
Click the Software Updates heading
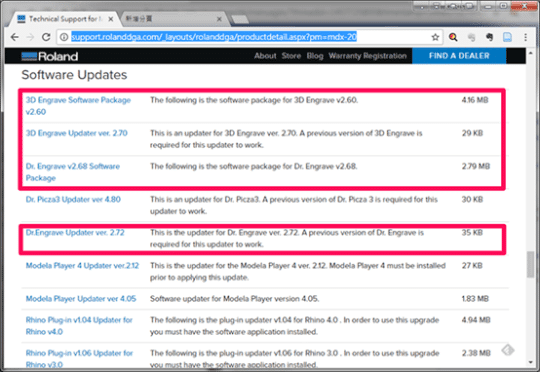point(74,75)
